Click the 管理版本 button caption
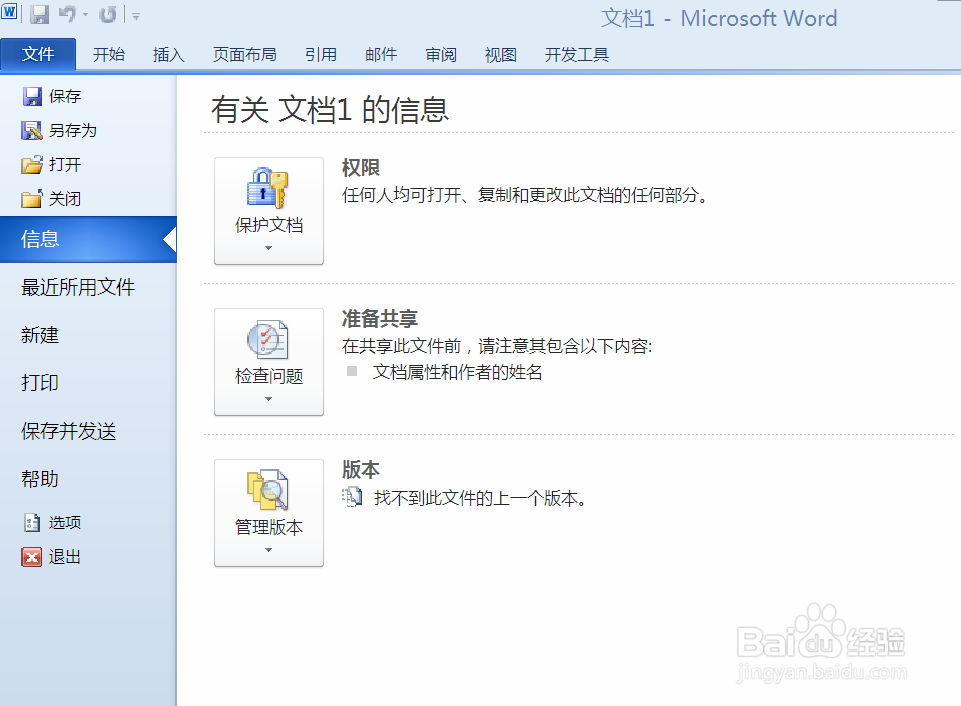Screen dimensions: 961x706 (269, 527)
